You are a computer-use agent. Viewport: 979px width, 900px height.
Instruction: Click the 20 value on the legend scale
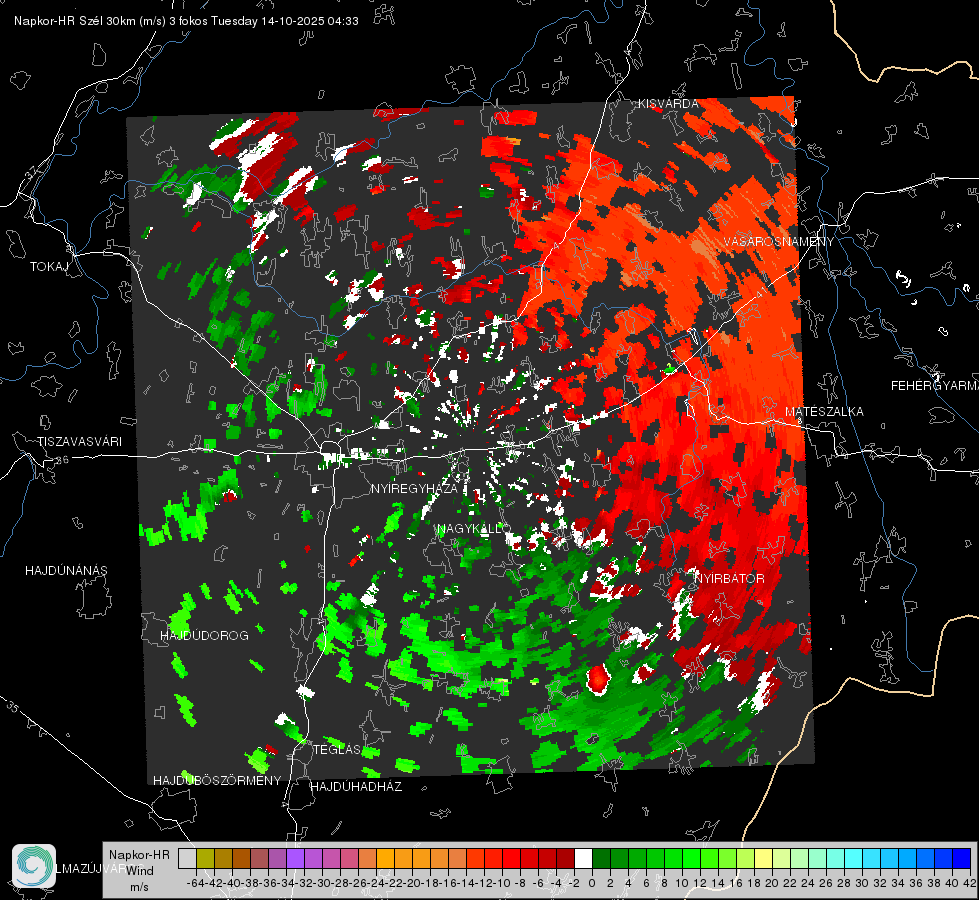[772, 883]
